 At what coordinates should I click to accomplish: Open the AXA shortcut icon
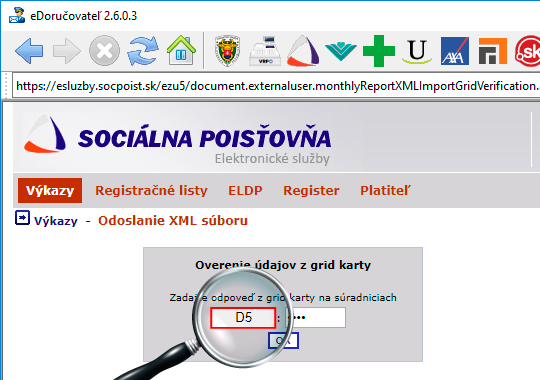click(455, 51)
